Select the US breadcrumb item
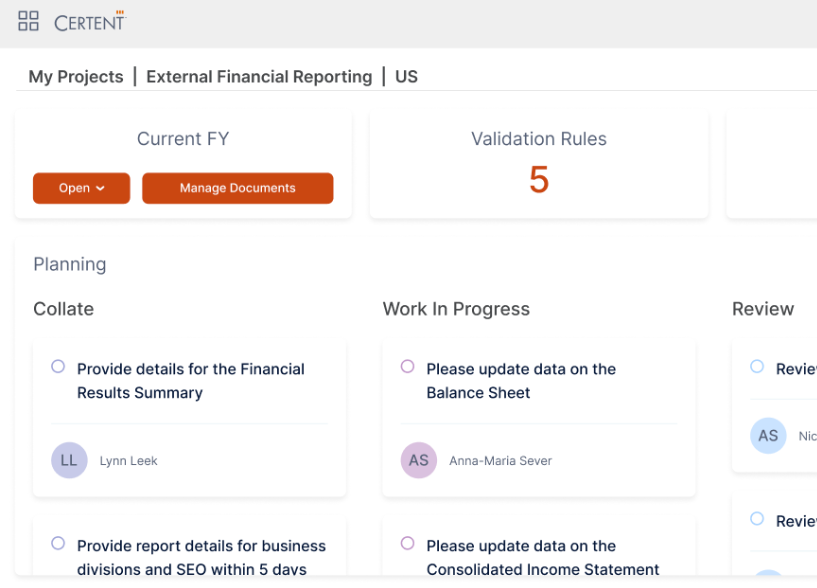The image size is (817, 588). [x=406, y=76]
